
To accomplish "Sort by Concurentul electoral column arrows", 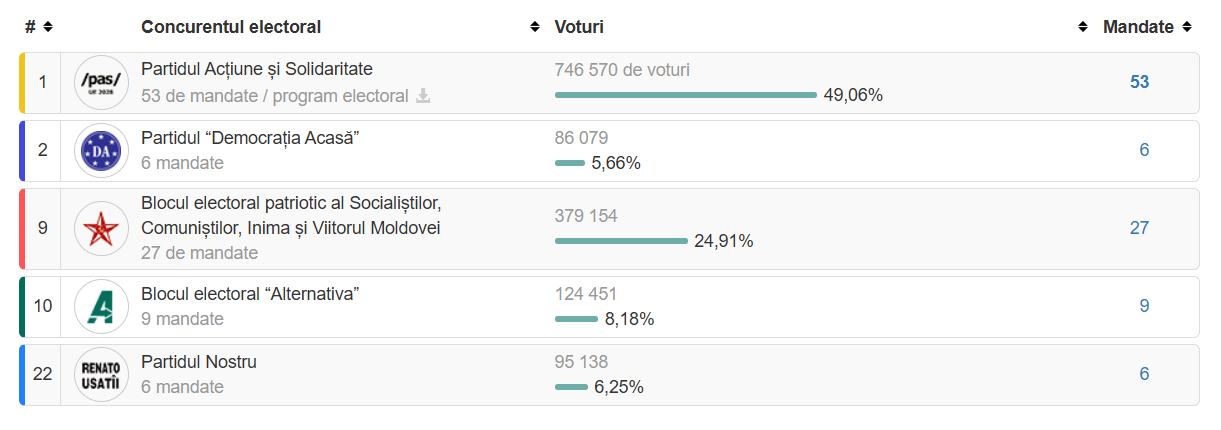I will 535,27.
